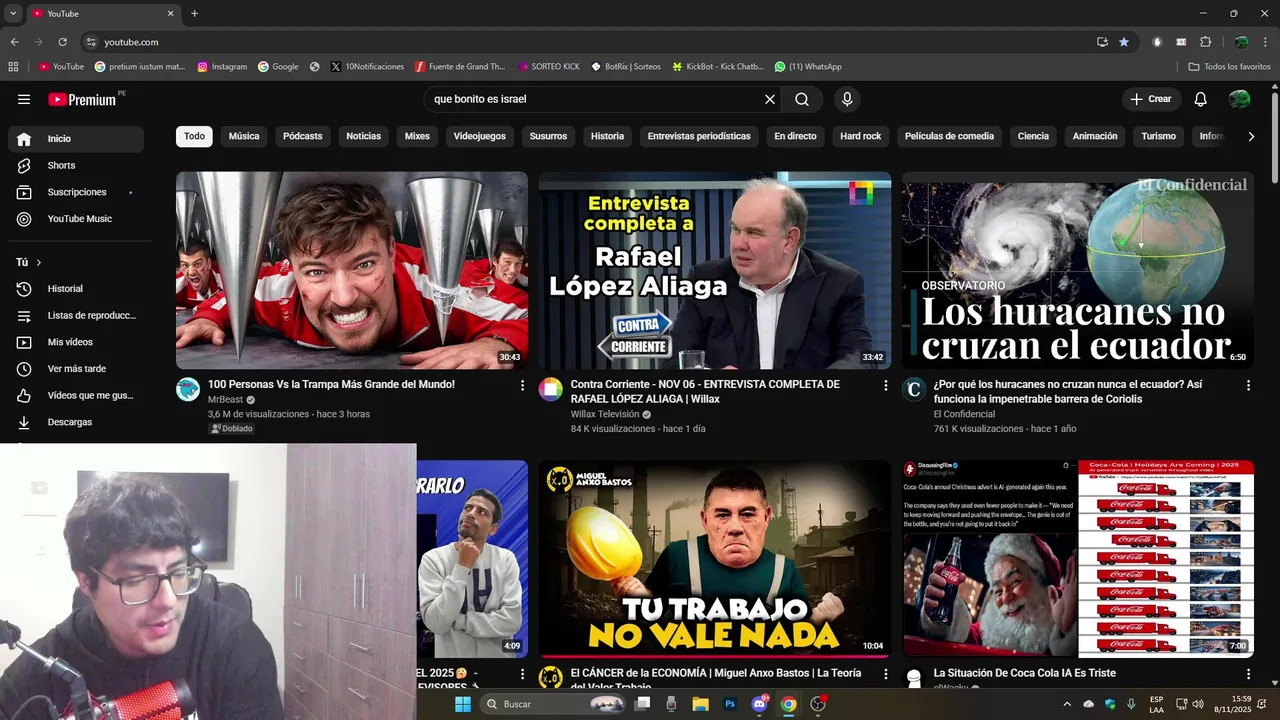Open YouTube Music from the sidebar
This screenshot has height=720, width=1280.
76,219
